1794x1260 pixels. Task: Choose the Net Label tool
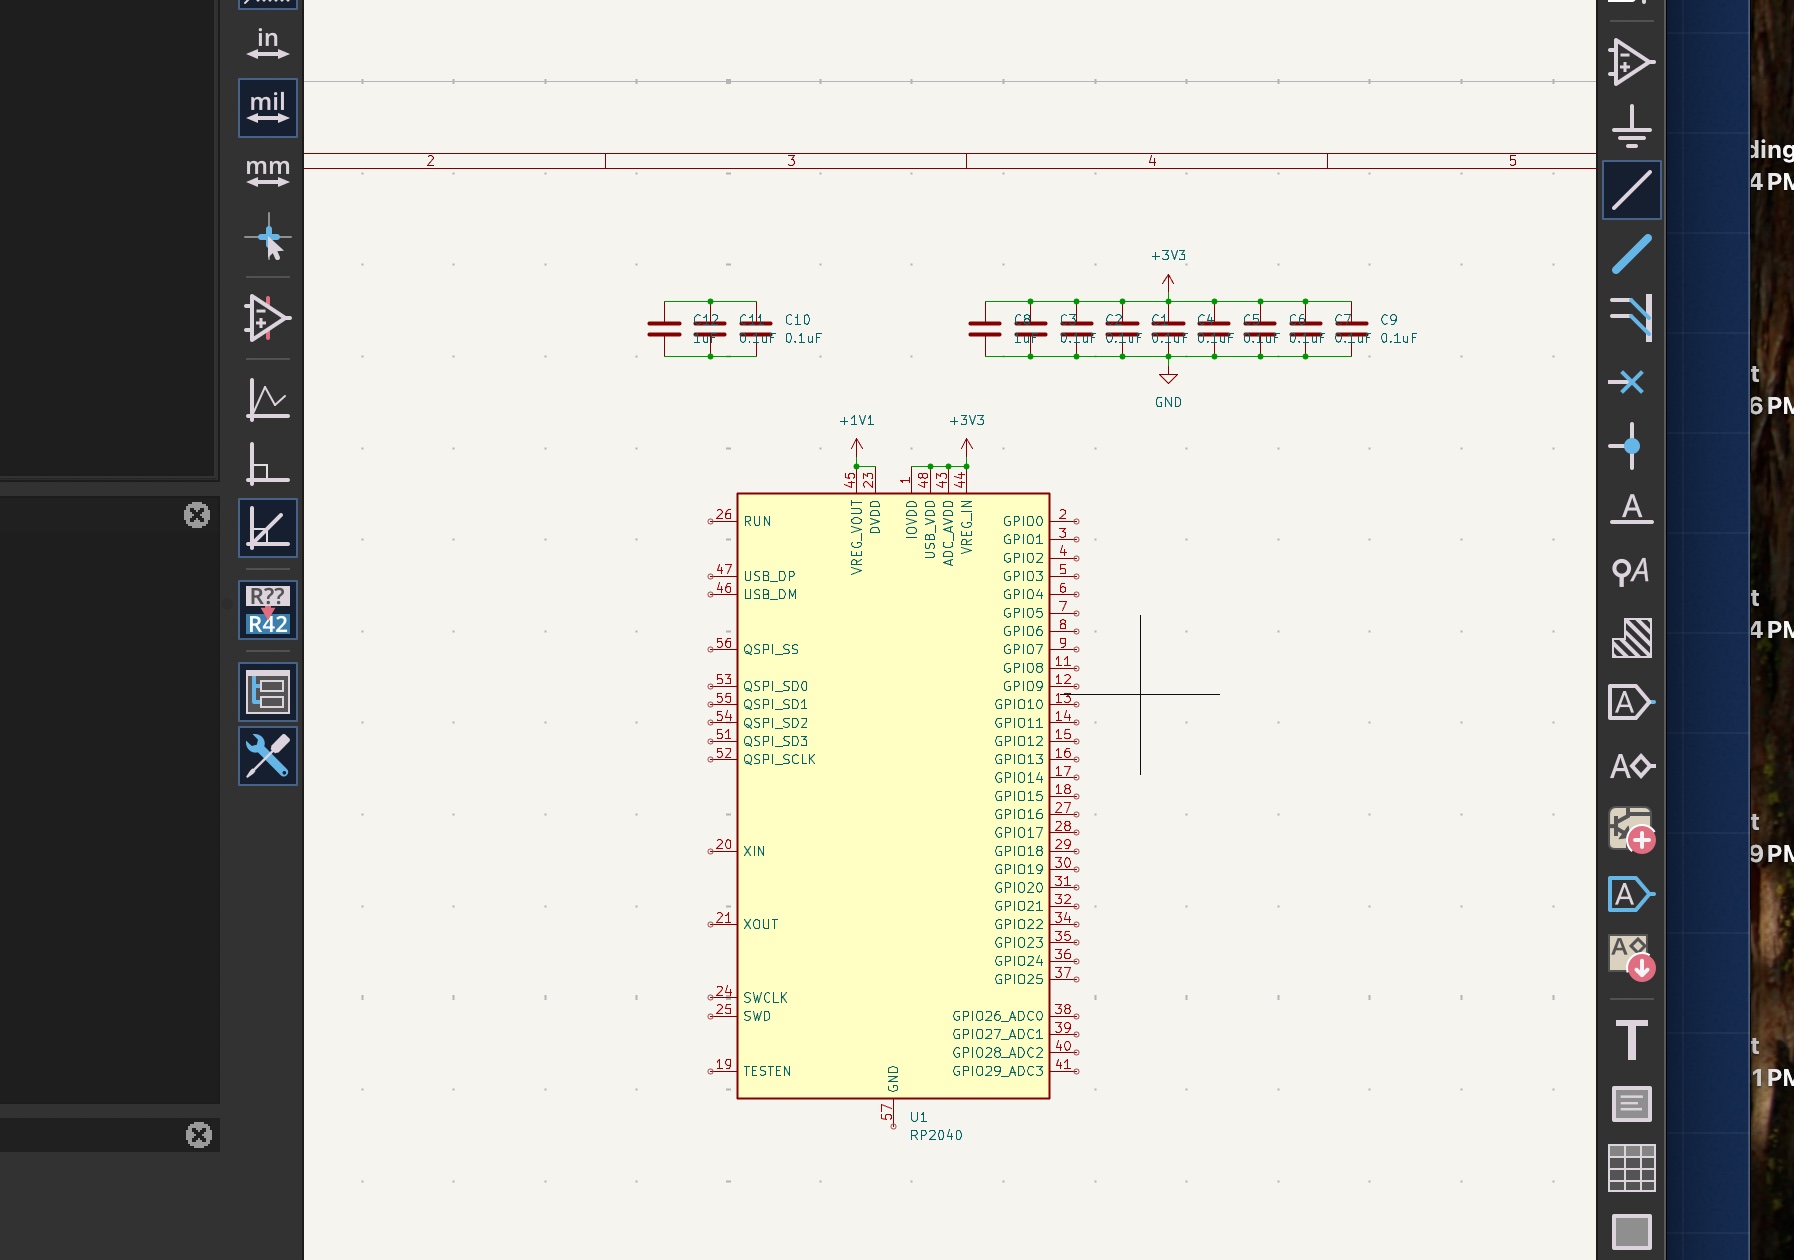pyautogui.click(x=1631, y=510)
